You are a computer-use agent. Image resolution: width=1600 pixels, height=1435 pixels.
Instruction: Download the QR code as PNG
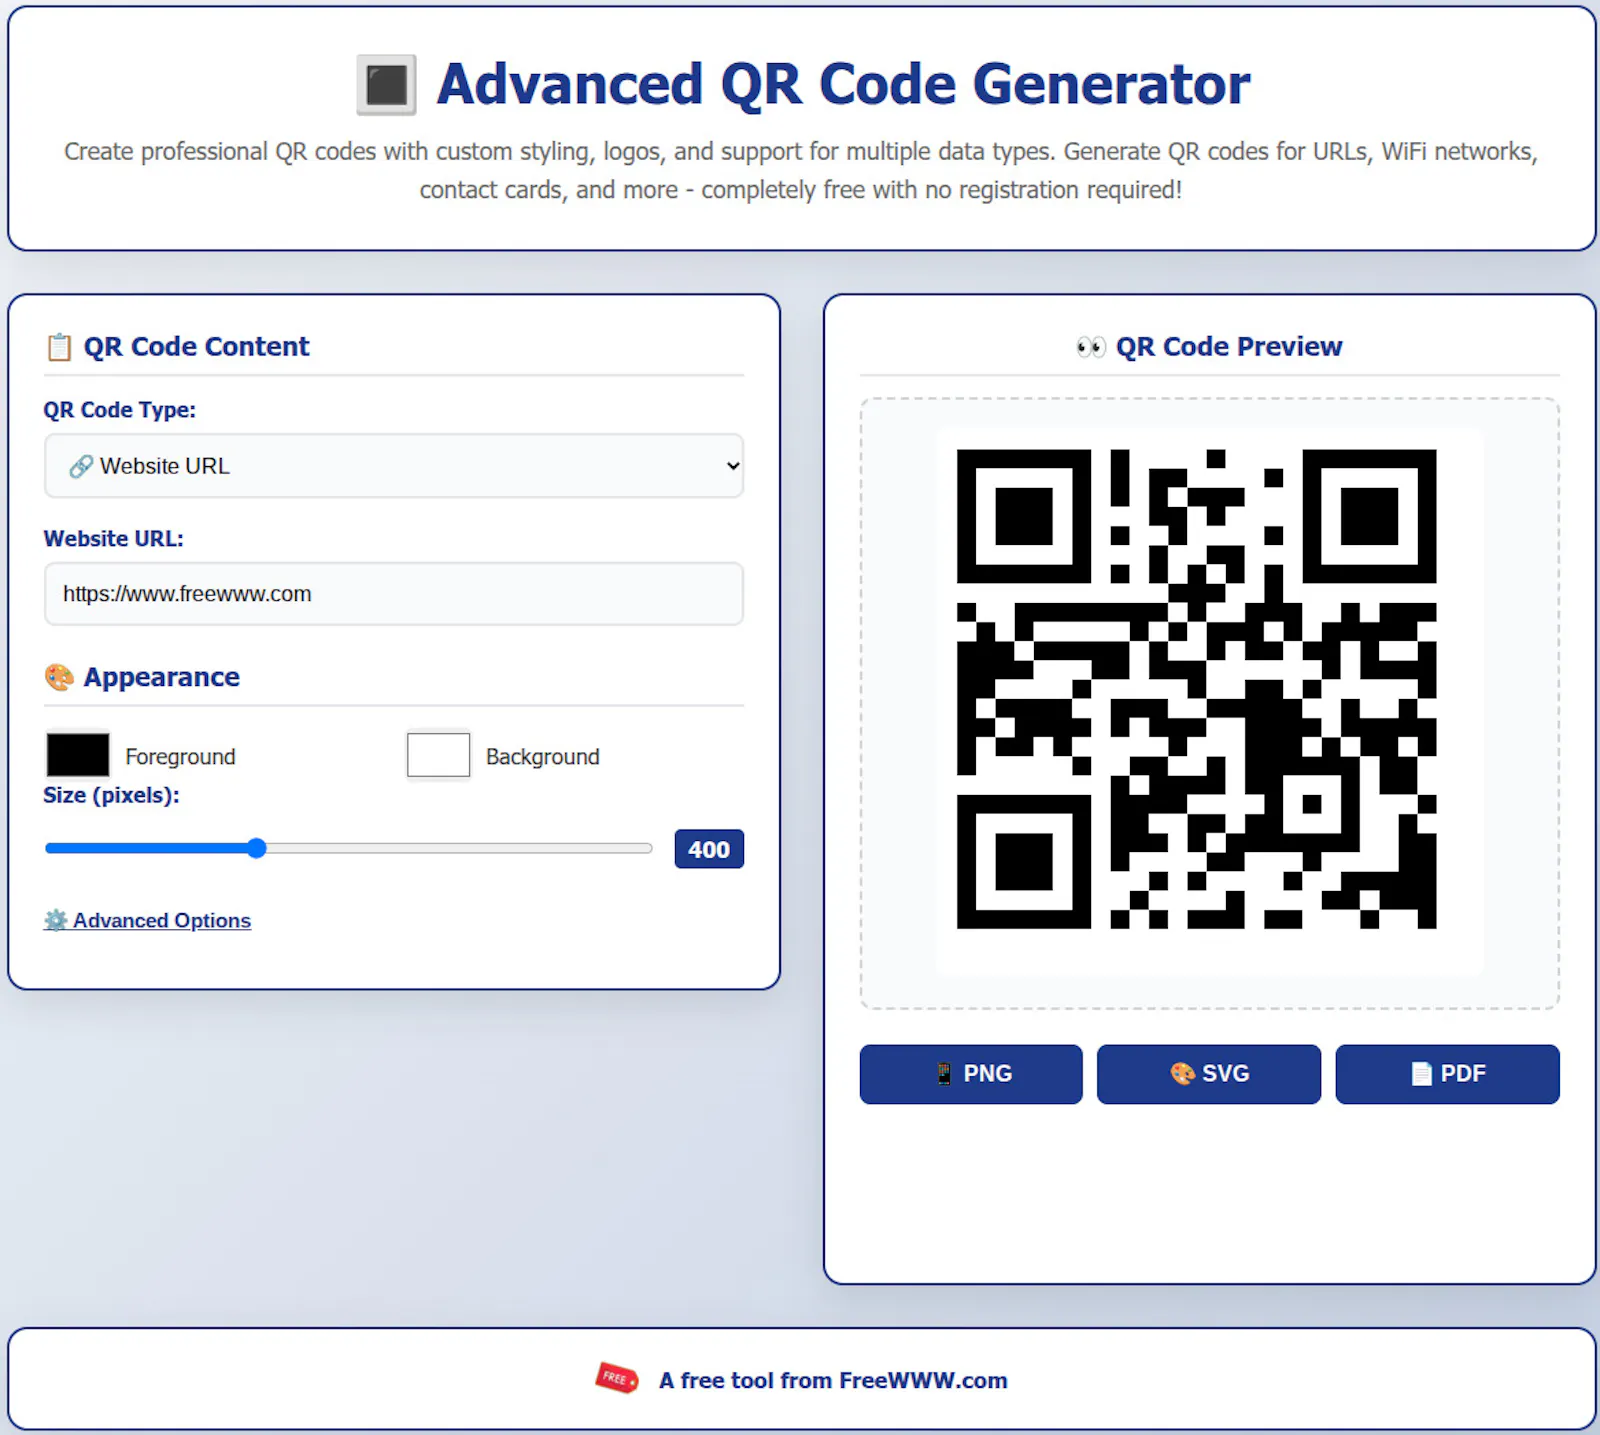(x=971, y=1074)
